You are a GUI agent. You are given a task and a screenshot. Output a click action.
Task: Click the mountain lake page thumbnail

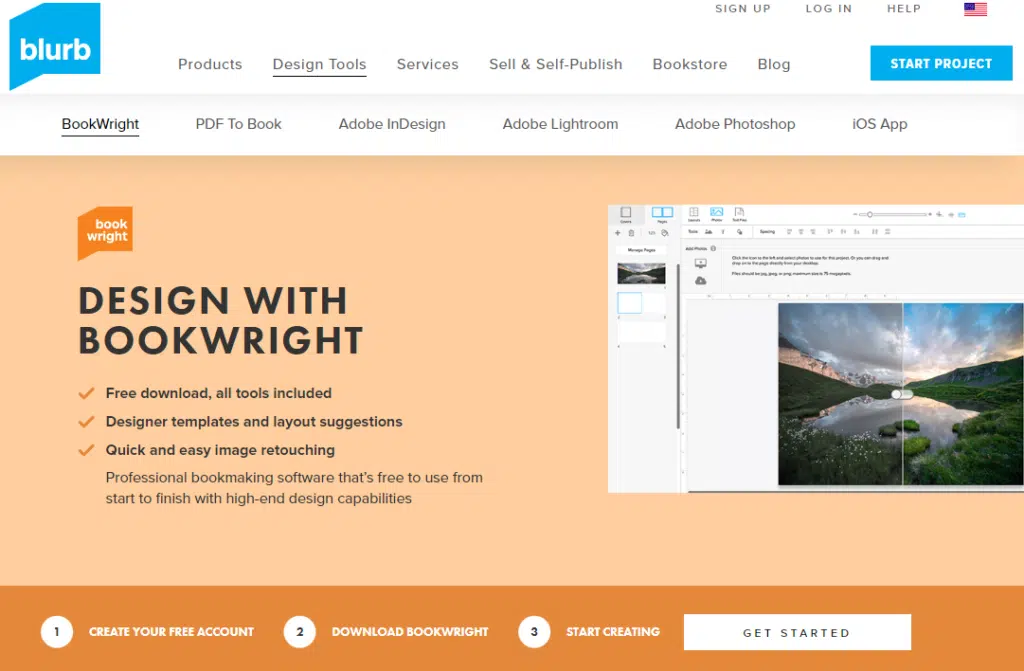[641, 273]
